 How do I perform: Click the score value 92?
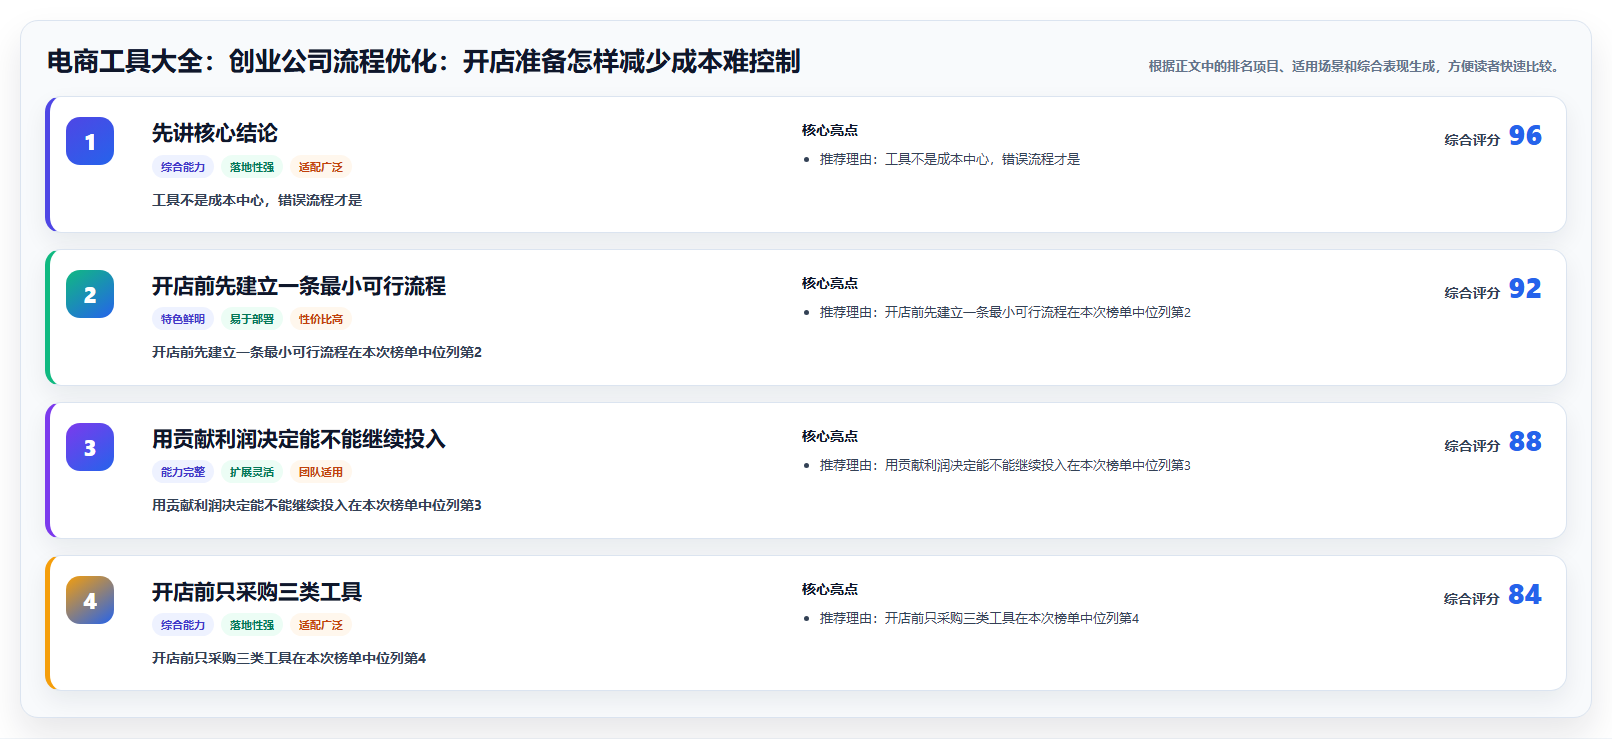[x=1525, y=288]
